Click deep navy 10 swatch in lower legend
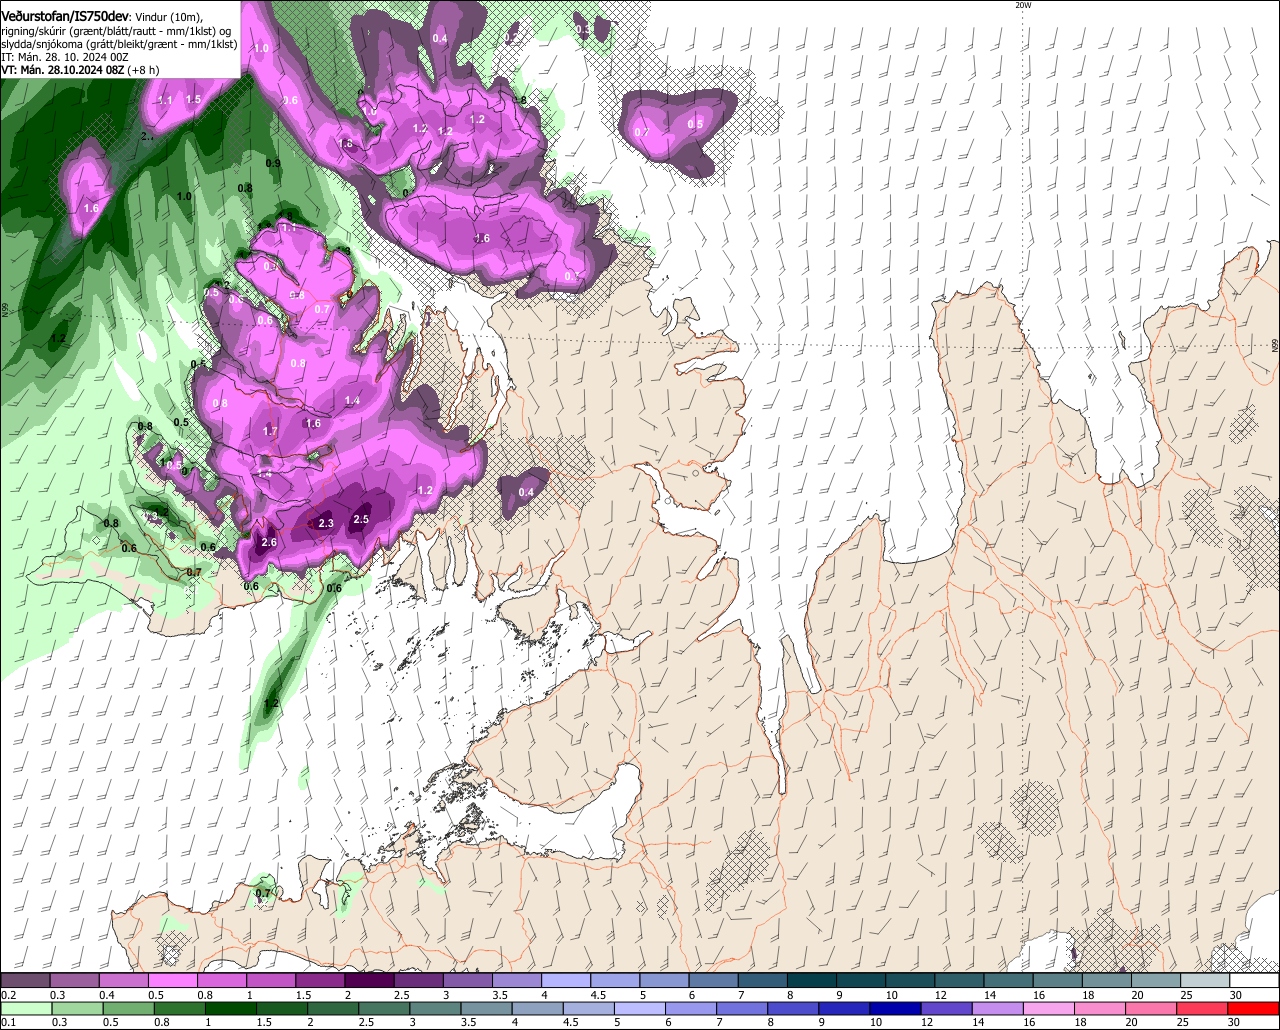The width and height of the screenshot is (1280, 1030). pos(896,1008)
